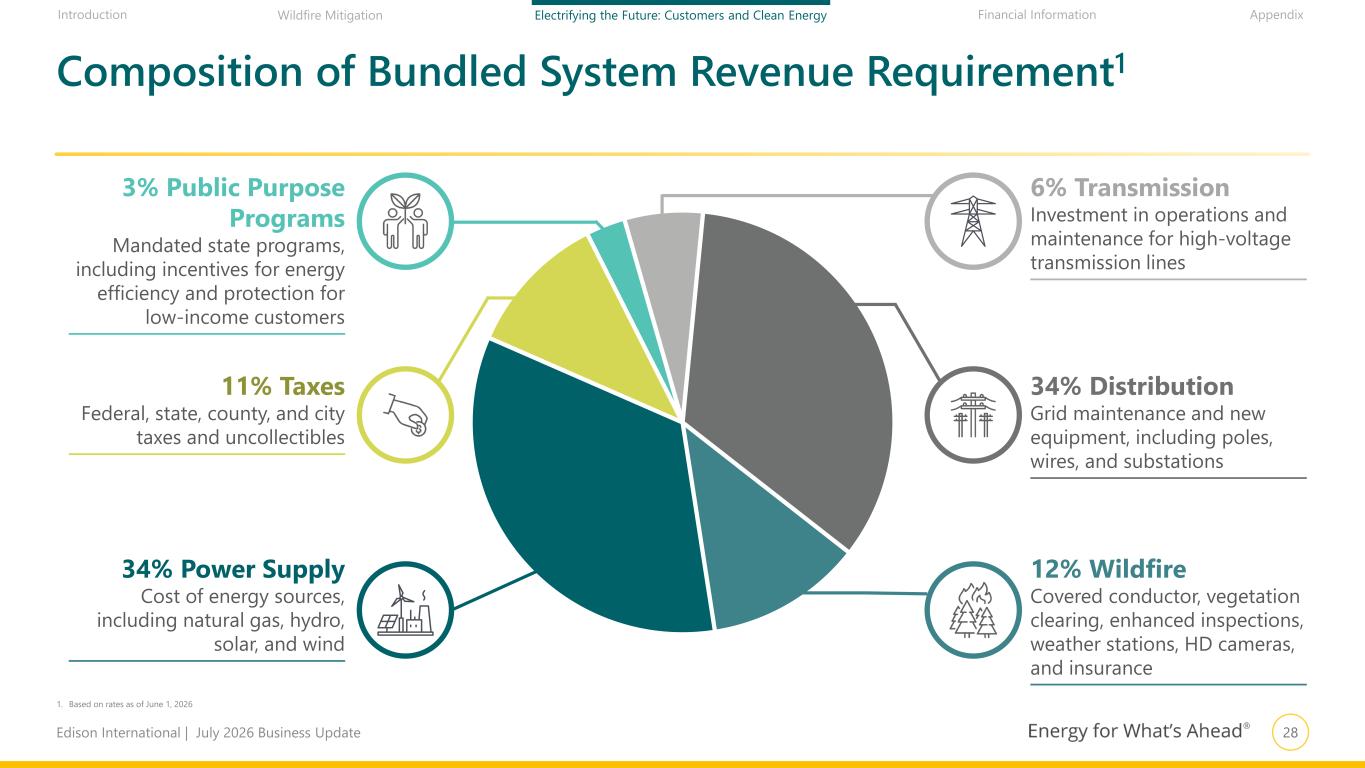The width and height of the screenshot is (1365, 768).
Task: Click the slide title 'Composition of Bundled System Revenue Requirement'
Action: point(592,71)
